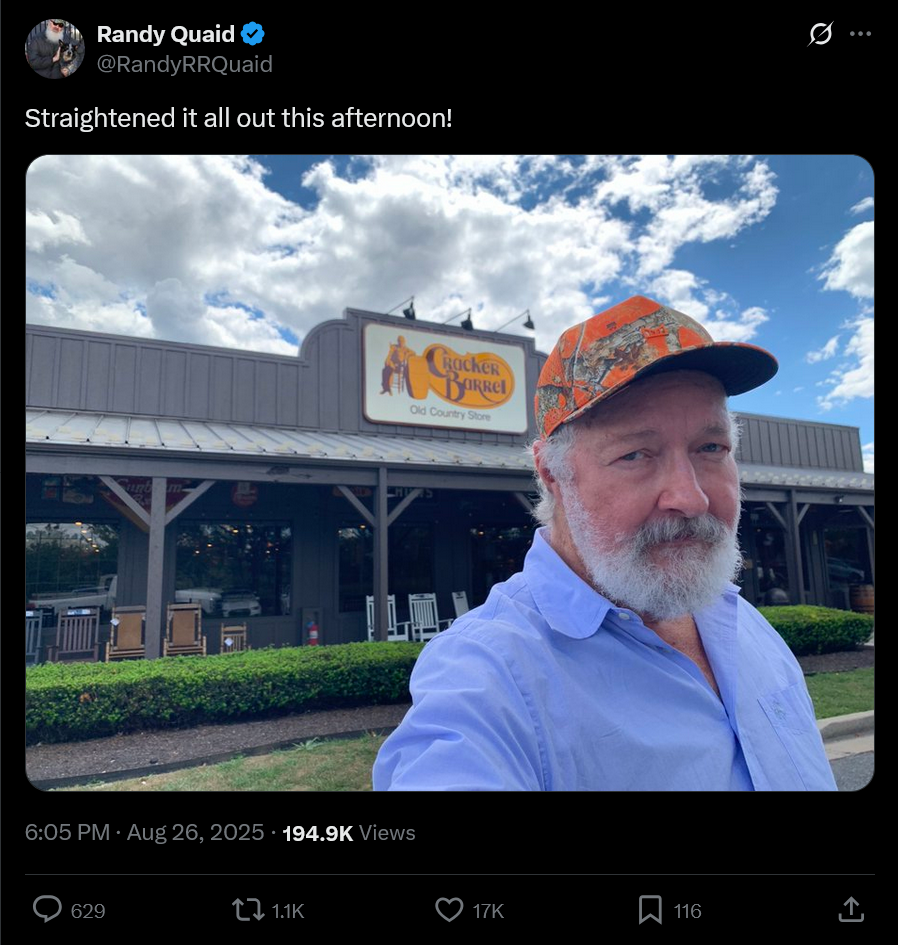This screenshot has height=945, width=898.
Task: Bookmark the post with bookmark icon
Action: tap(650, 909)
